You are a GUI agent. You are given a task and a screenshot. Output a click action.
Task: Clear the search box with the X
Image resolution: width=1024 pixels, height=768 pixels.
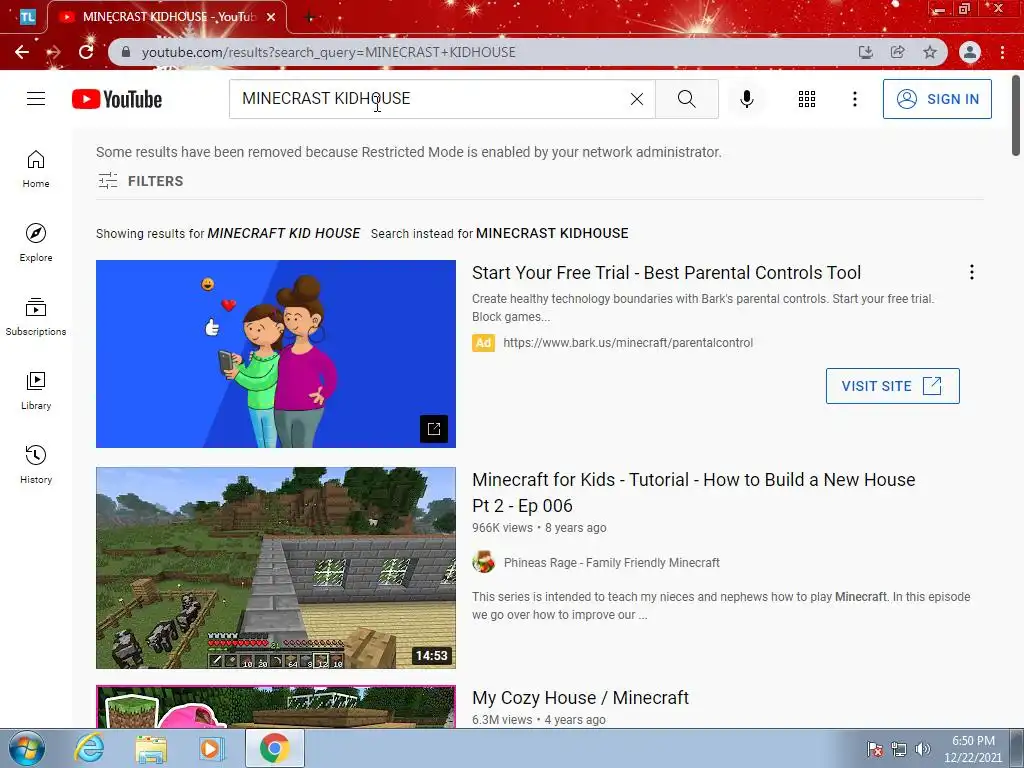[637, 99]
